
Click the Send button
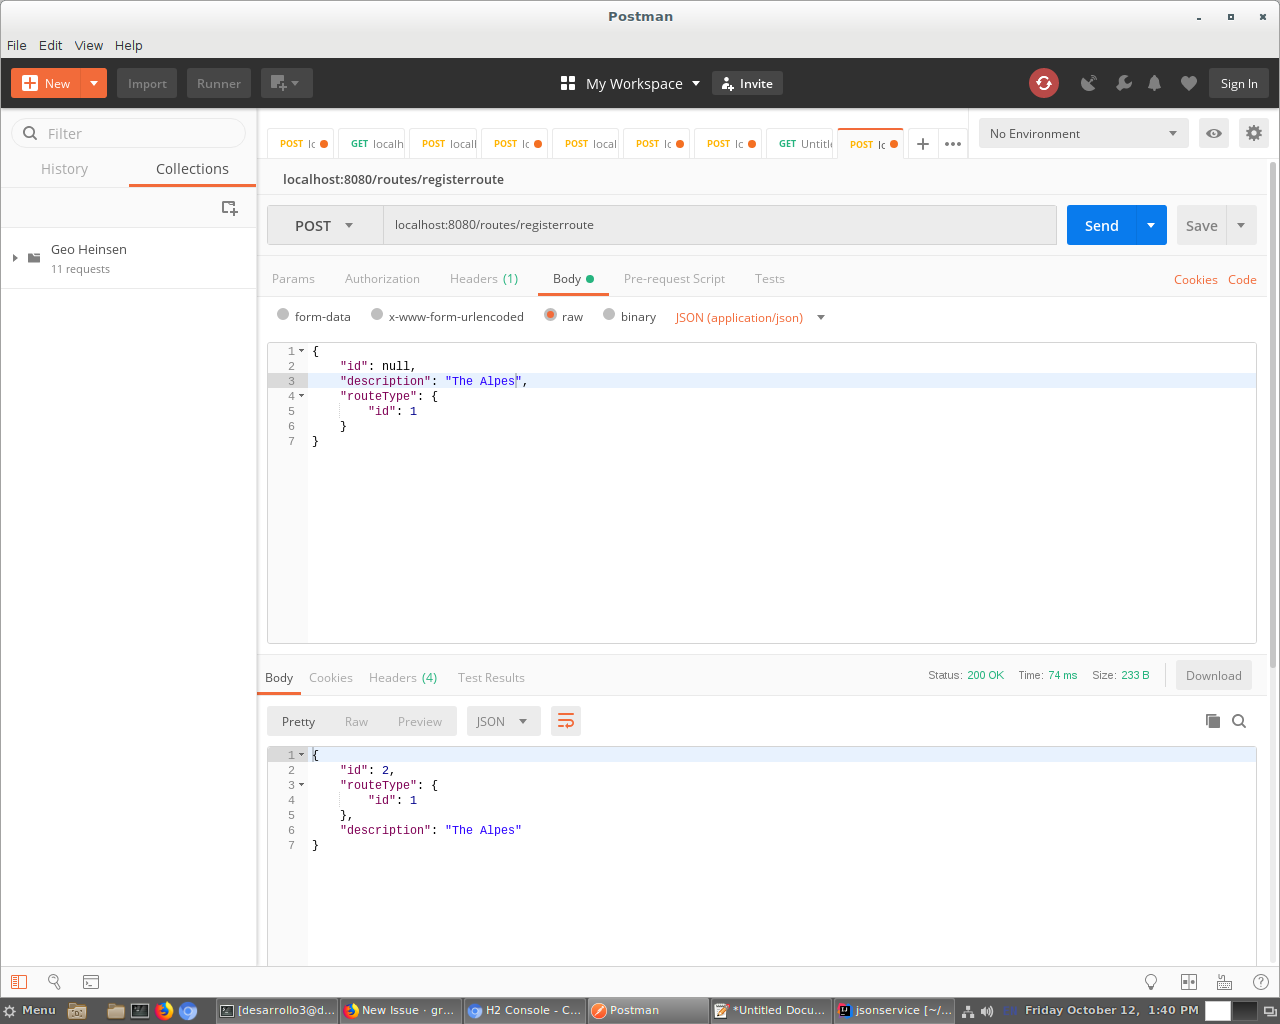[x=1102, y=225]
